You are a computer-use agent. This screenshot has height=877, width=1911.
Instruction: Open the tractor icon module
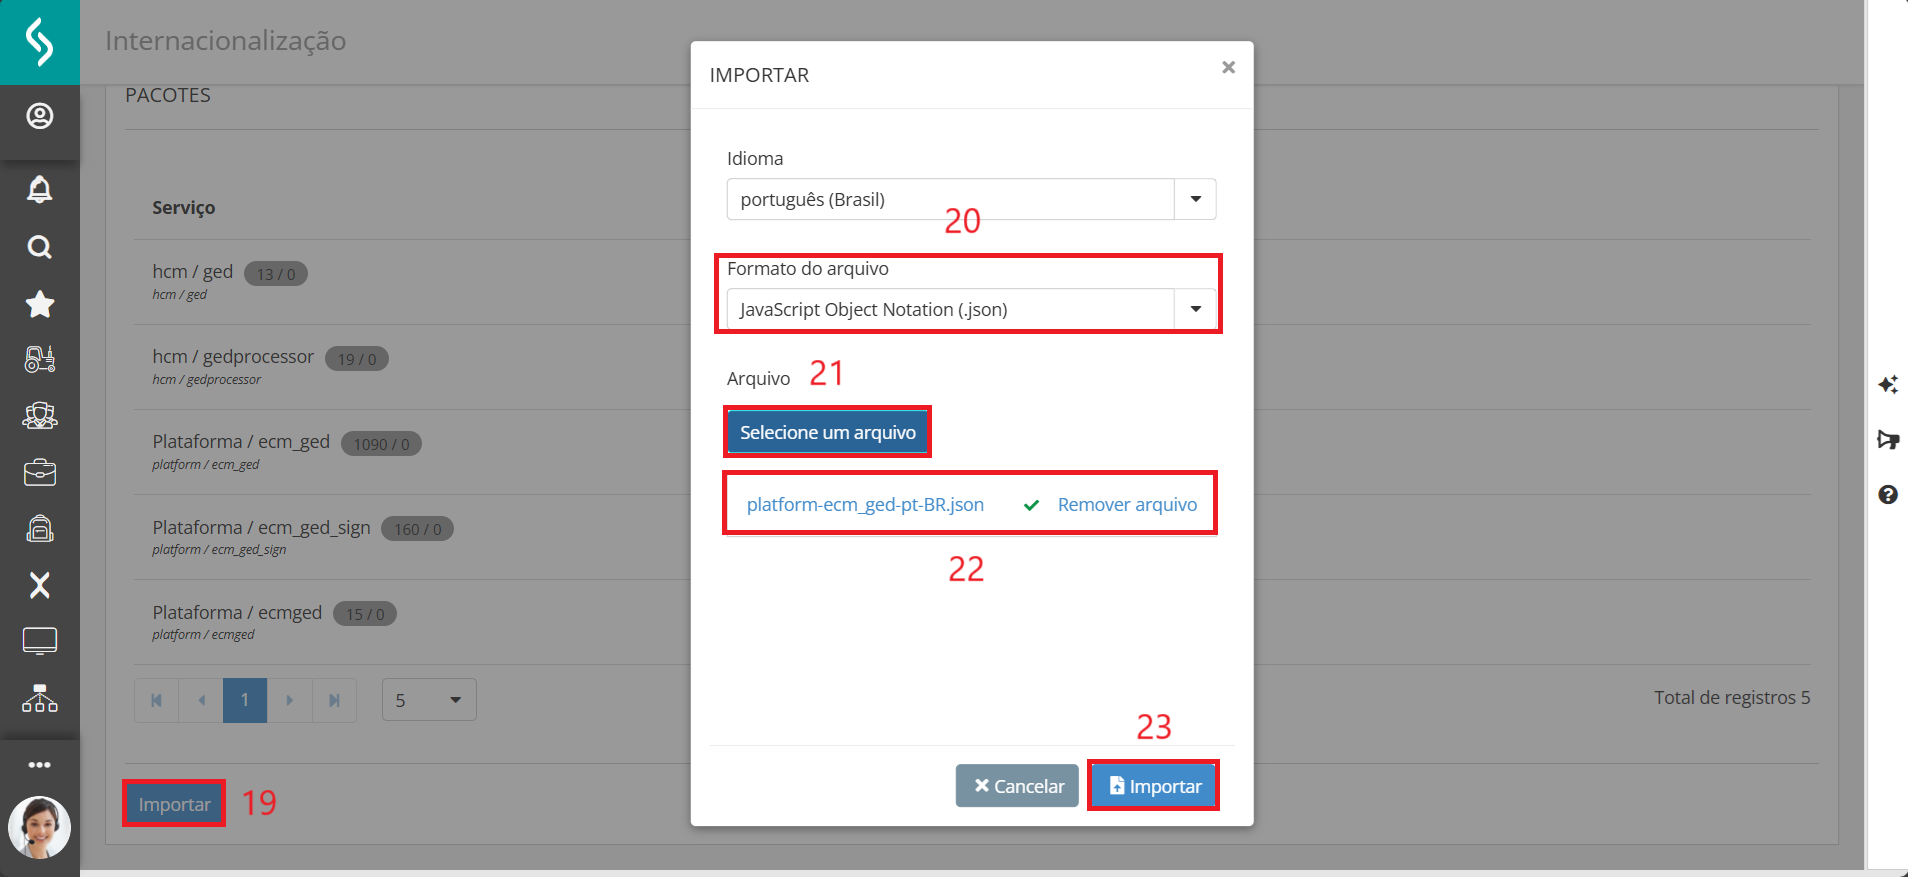[39, 359]
